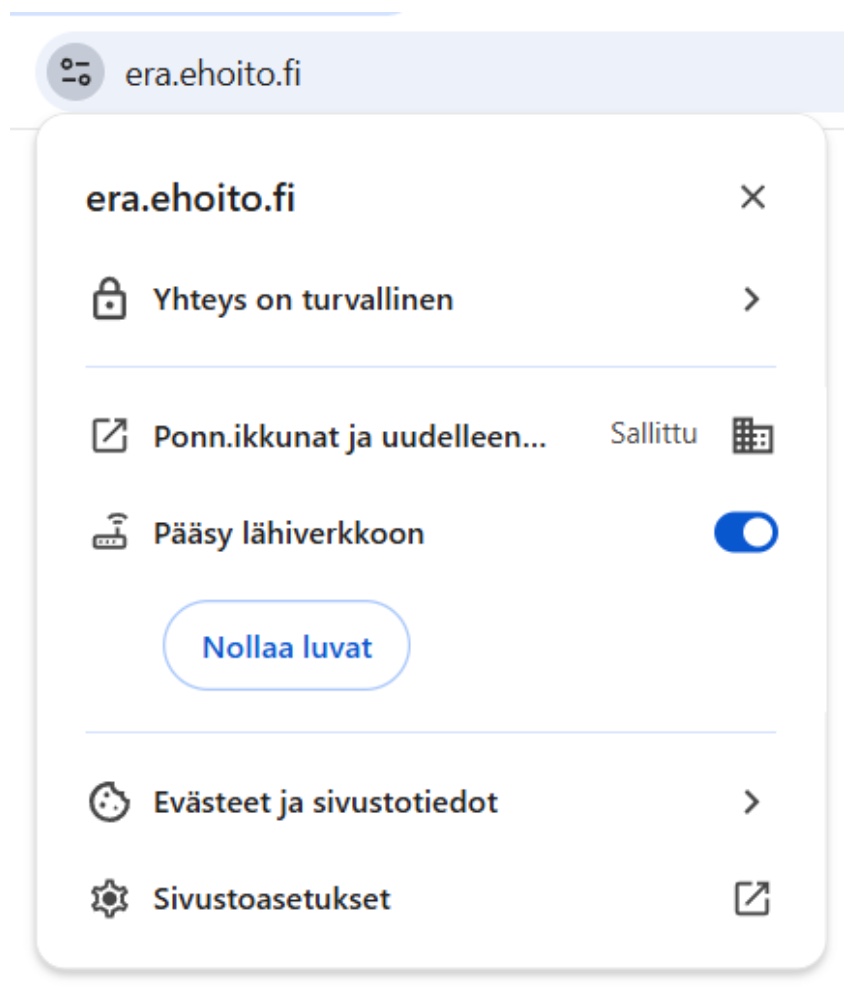Click the organization-managed building icon
Screen dimensions: 852x1008
point(752,436)
